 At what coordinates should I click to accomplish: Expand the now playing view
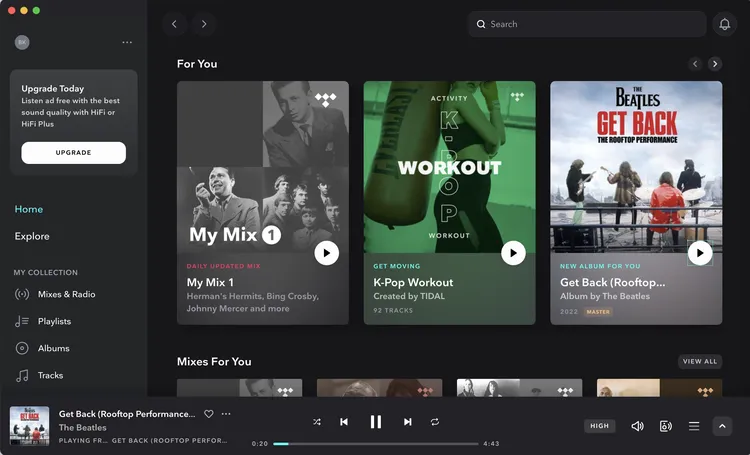pos(722,426)
